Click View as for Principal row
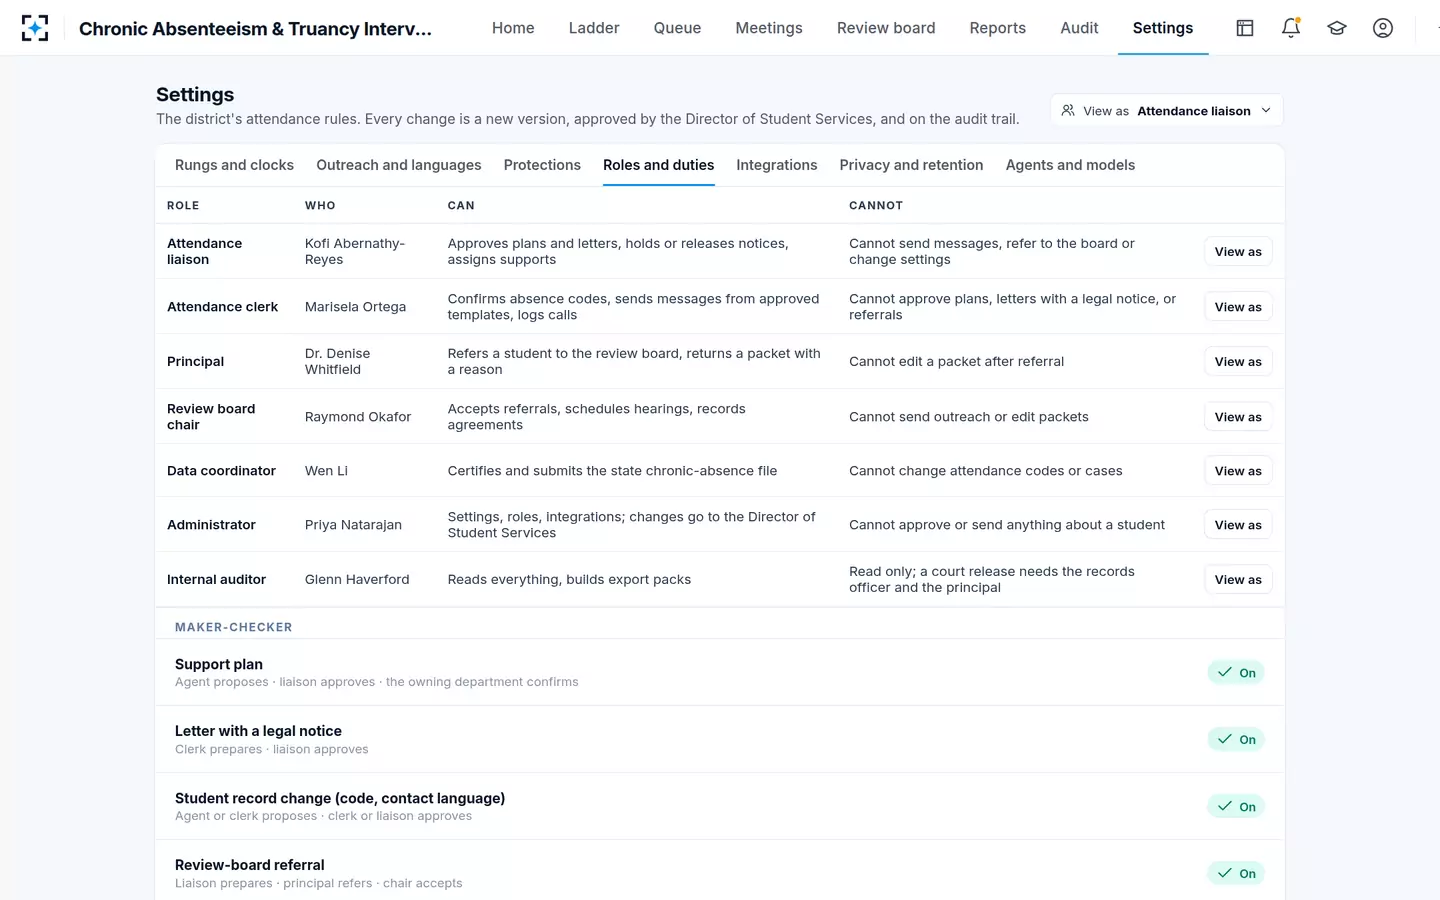 tap(1238, 362)
